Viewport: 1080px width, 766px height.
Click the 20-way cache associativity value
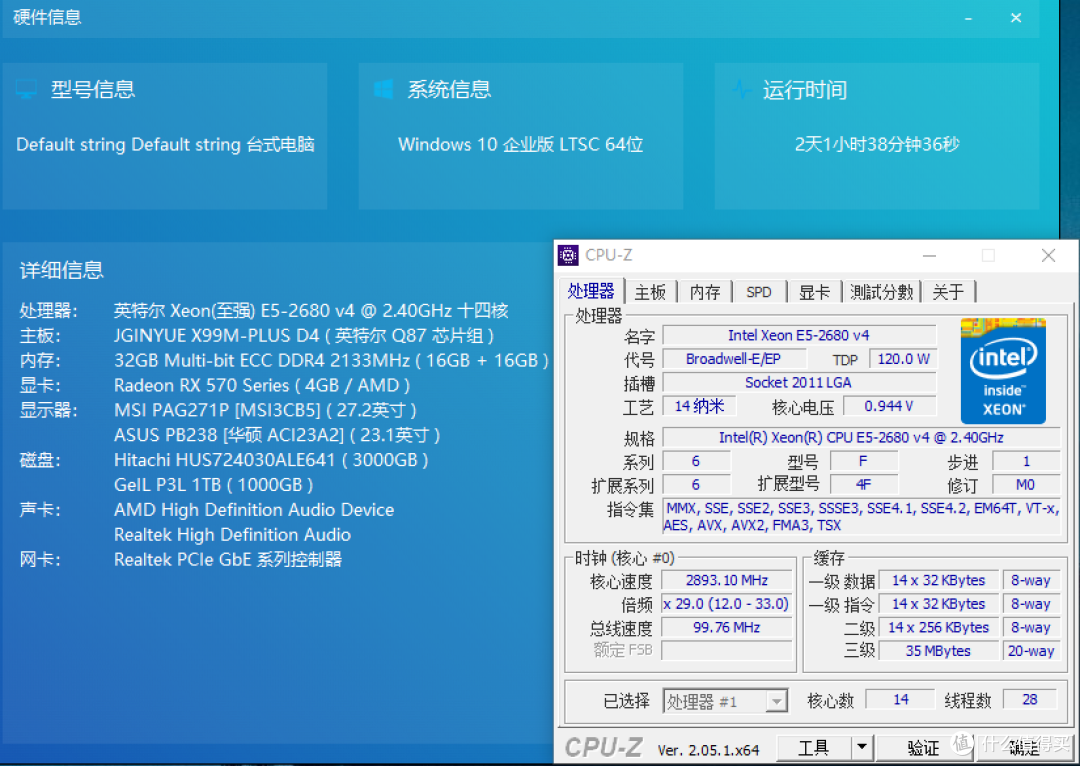tap(1031, 651)
